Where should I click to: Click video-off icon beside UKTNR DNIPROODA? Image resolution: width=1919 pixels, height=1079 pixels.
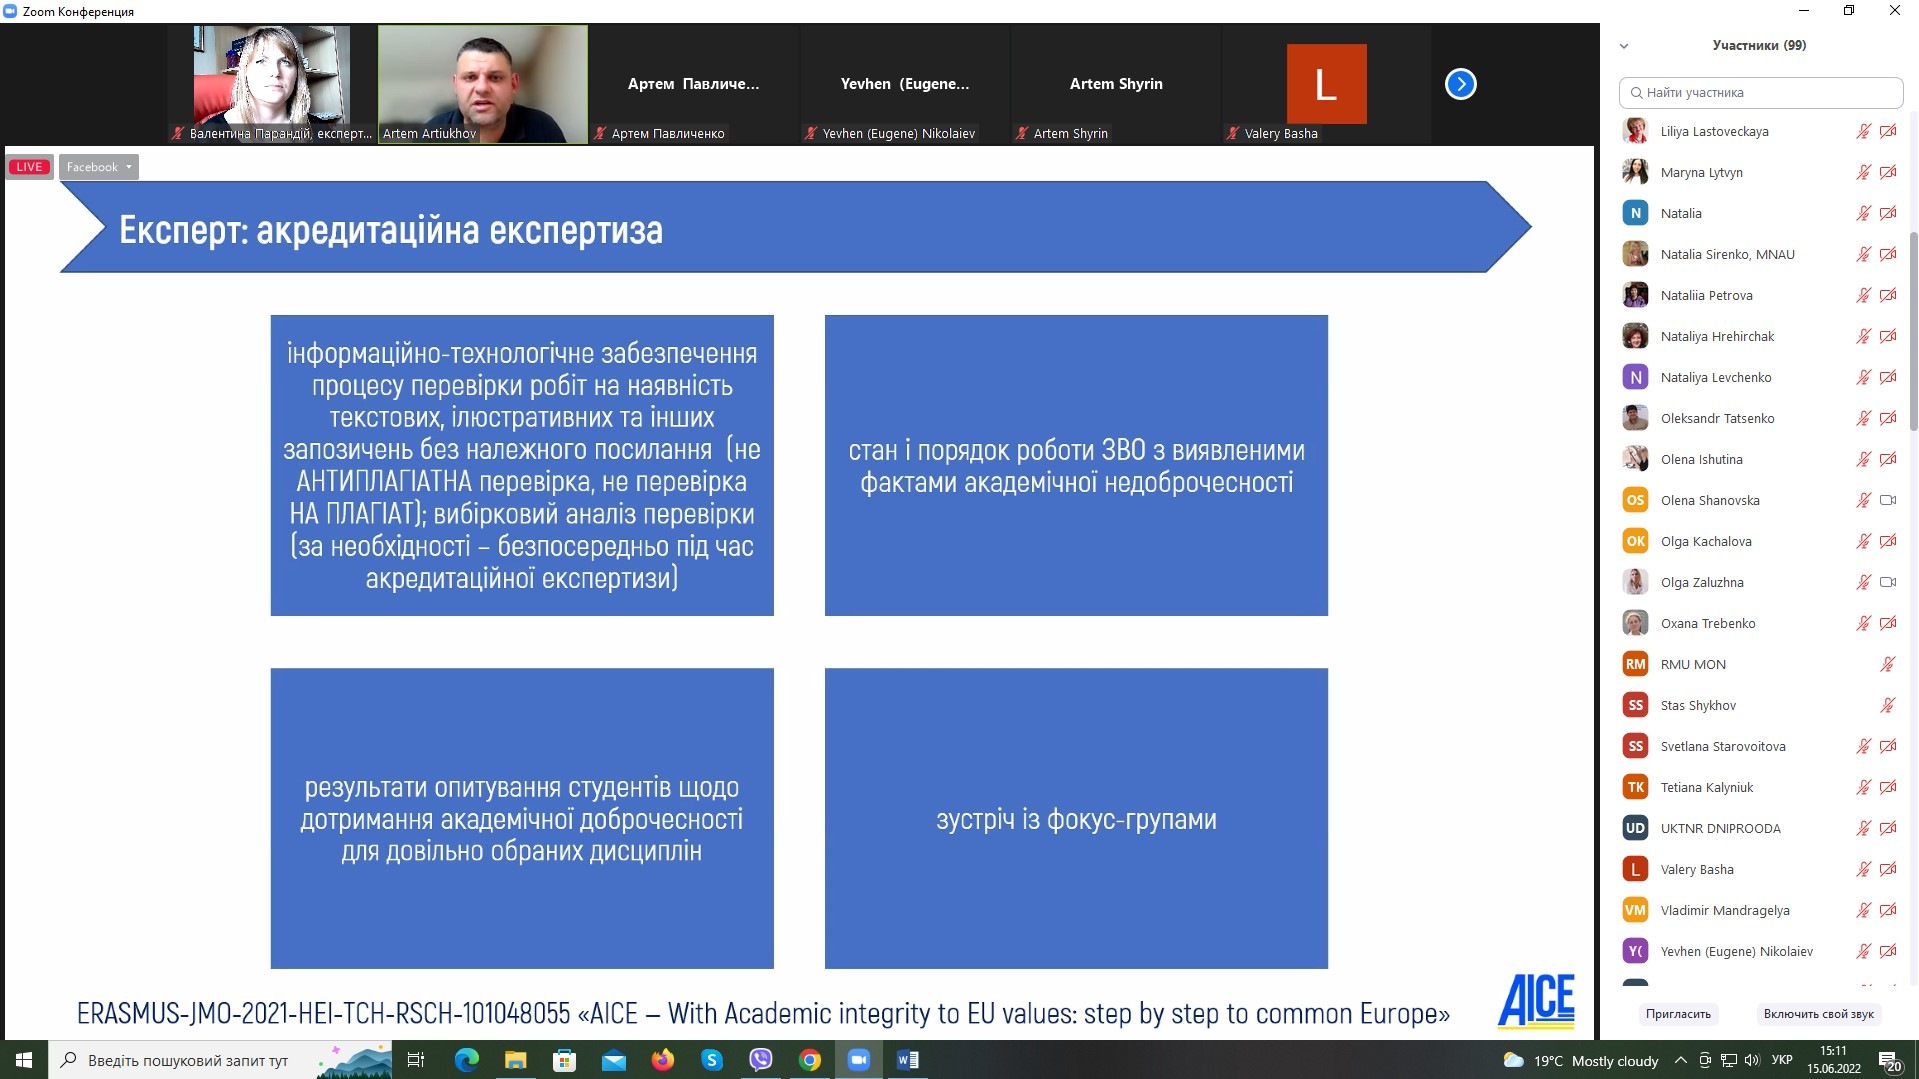tap(1888, 828)
